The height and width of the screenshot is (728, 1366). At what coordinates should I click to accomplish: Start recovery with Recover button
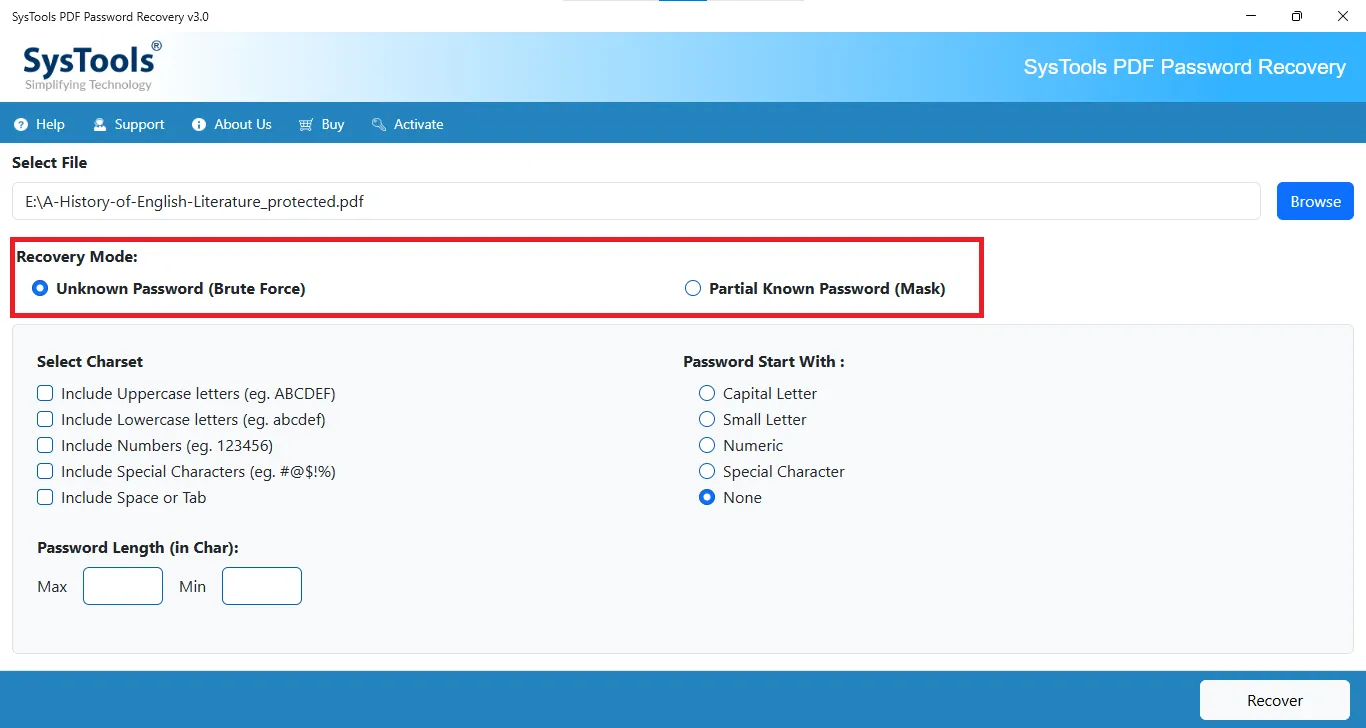point(1275,700)
